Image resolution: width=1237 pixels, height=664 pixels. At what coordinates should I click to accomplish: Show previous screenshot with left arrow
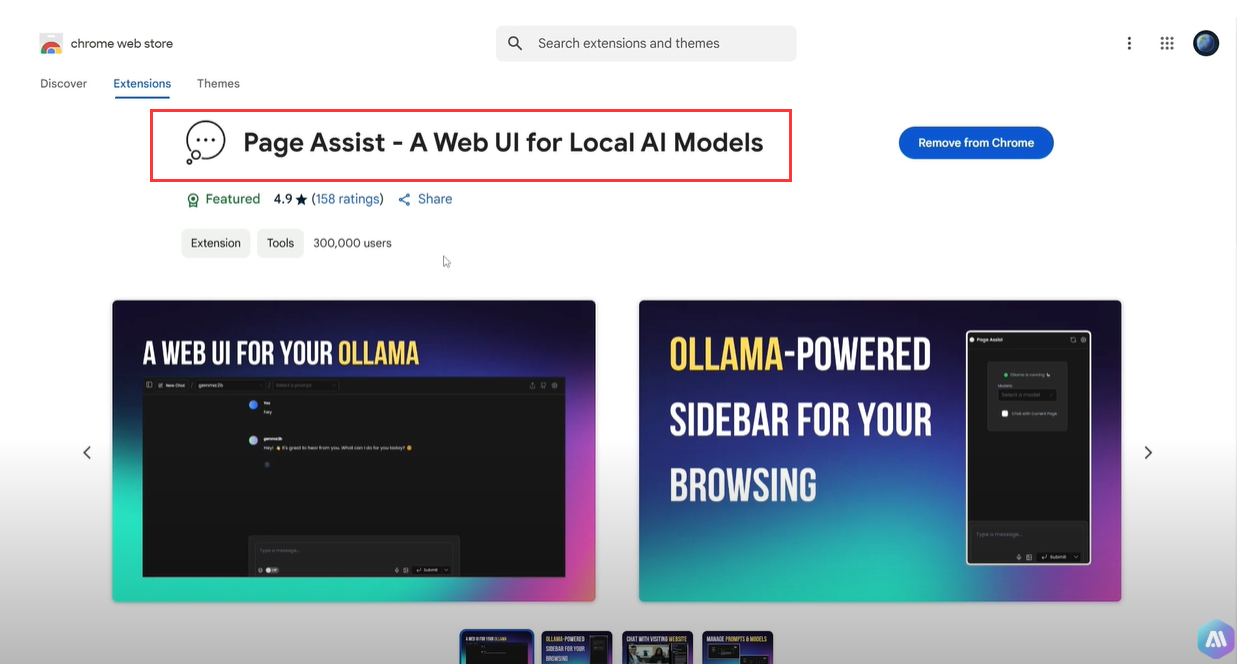[87, 453]
